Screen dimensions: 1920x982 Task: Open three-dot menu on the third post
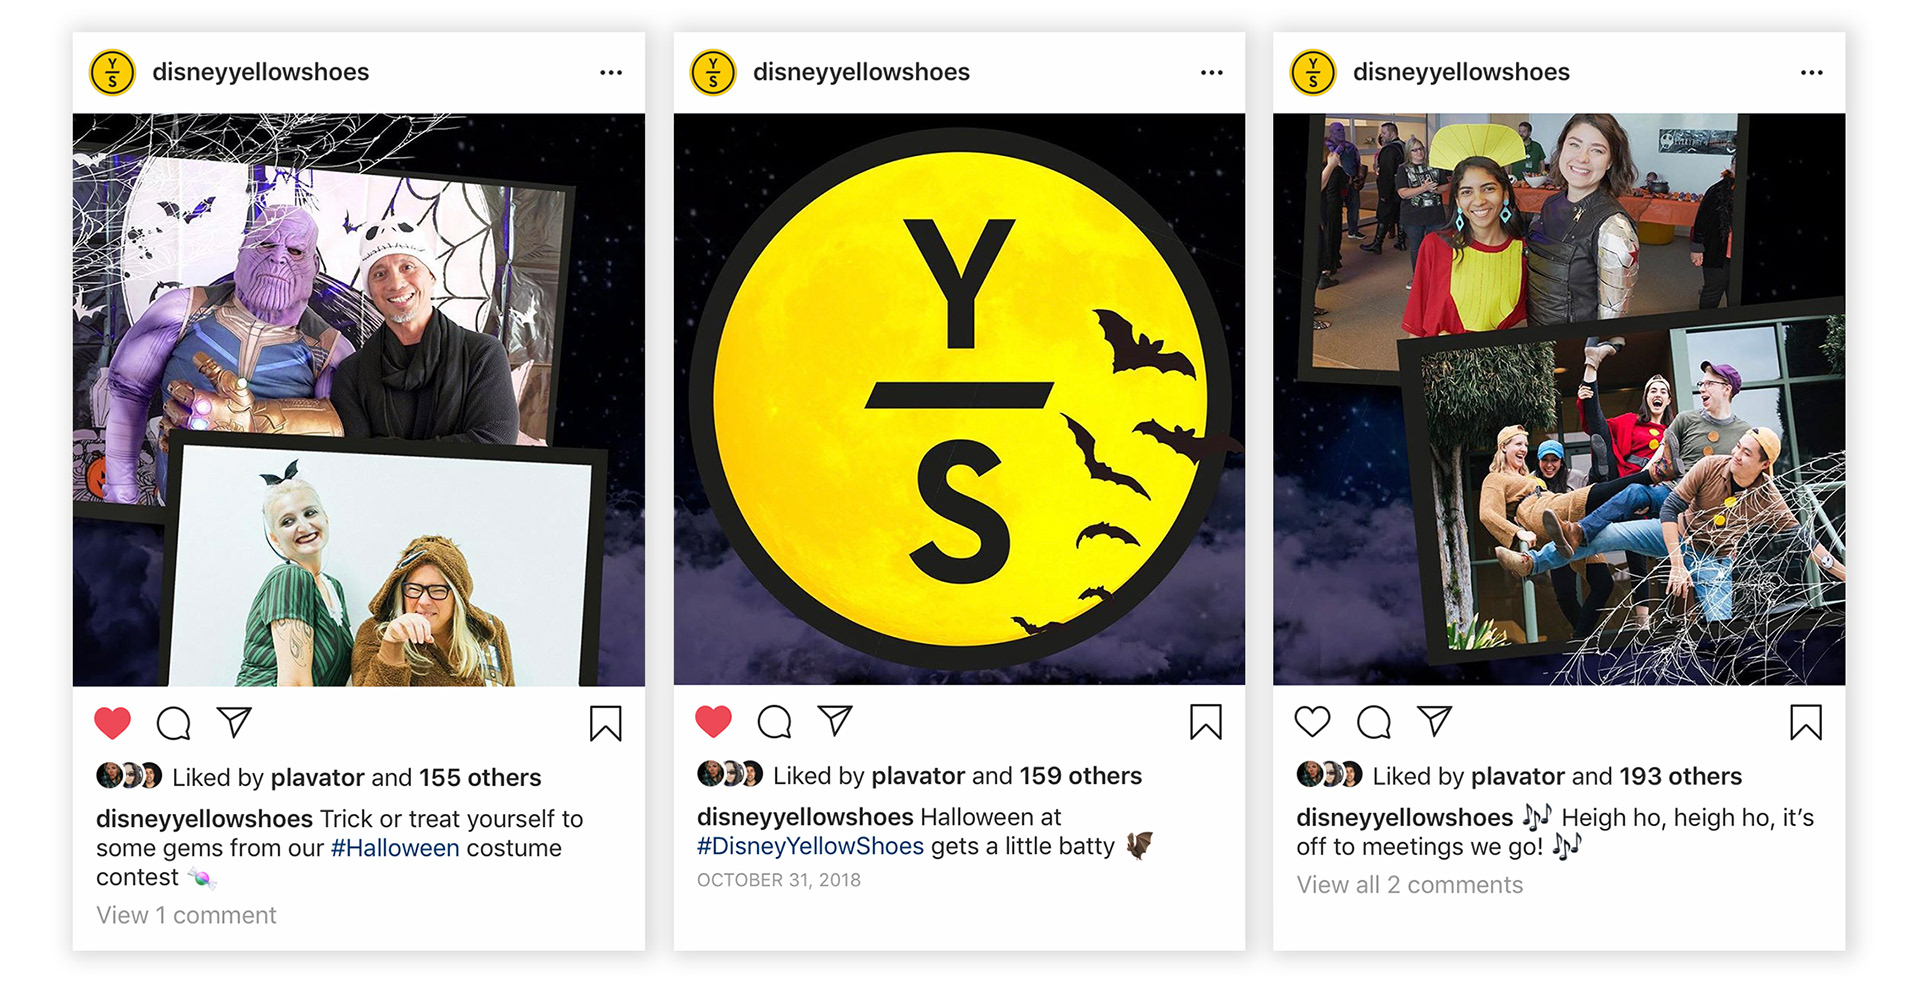pos(1812,73)
